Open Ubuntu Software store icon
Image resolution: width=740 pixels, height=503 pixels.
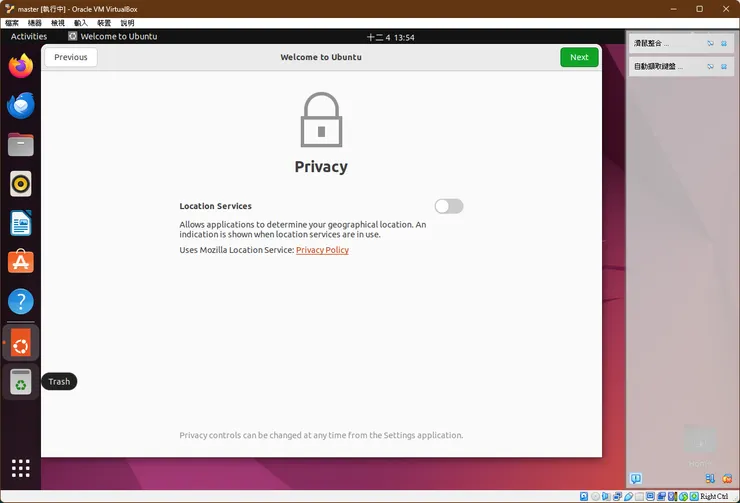point(21,261)
